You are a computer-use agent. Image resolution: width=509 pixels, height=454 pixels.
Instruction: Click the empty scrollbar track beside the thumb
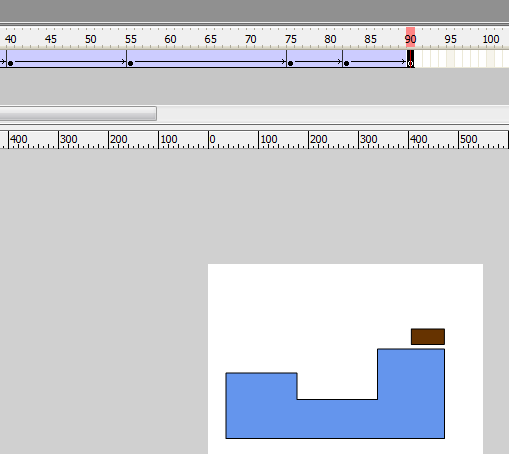(x=333, y=114)
